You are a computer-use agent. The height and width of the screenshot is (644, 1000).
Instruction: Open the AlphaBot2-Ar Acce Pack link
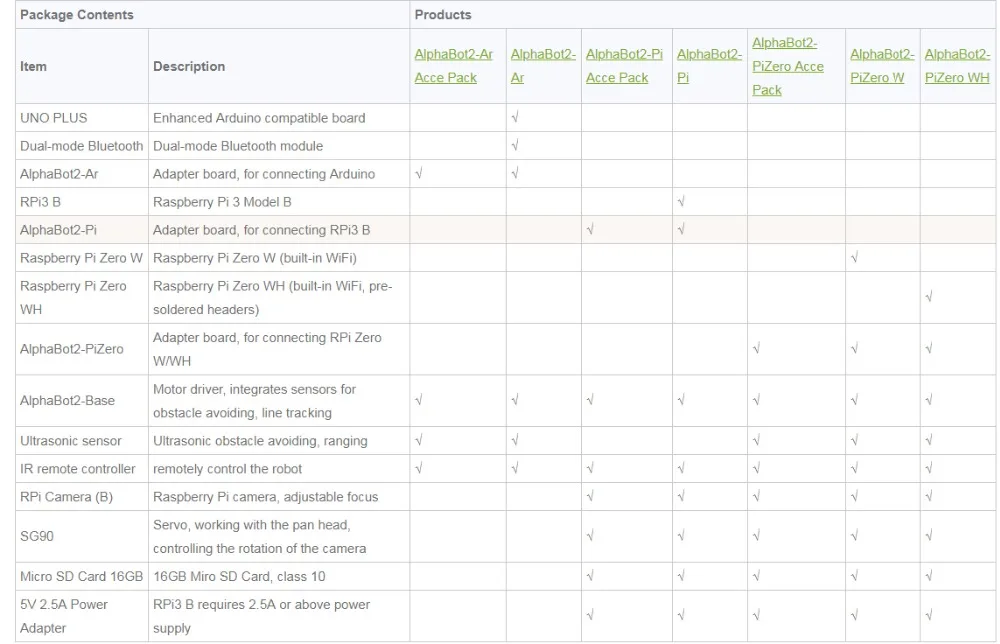click(x=453, y=66)
